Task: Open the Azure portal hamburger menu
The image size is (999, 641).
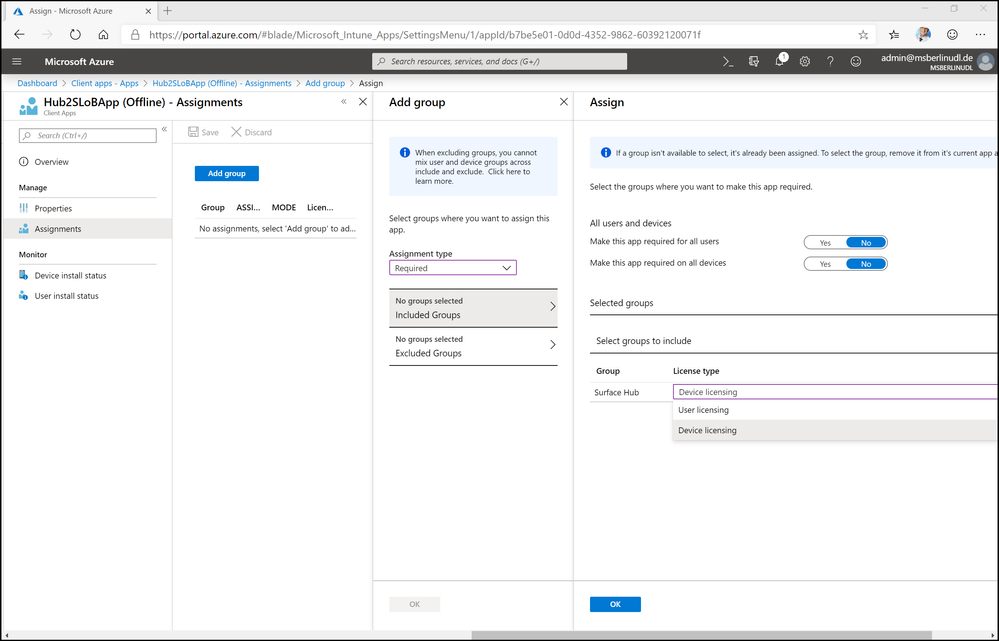Action: point(17,61)
